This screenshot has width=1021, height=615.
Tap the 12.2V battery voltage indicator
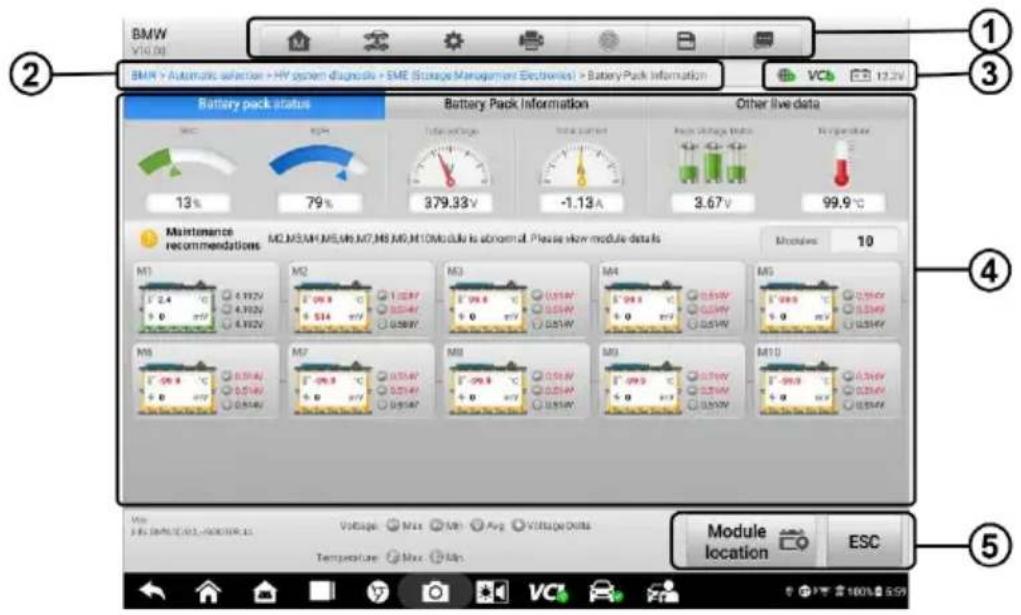tap(877, 76)
